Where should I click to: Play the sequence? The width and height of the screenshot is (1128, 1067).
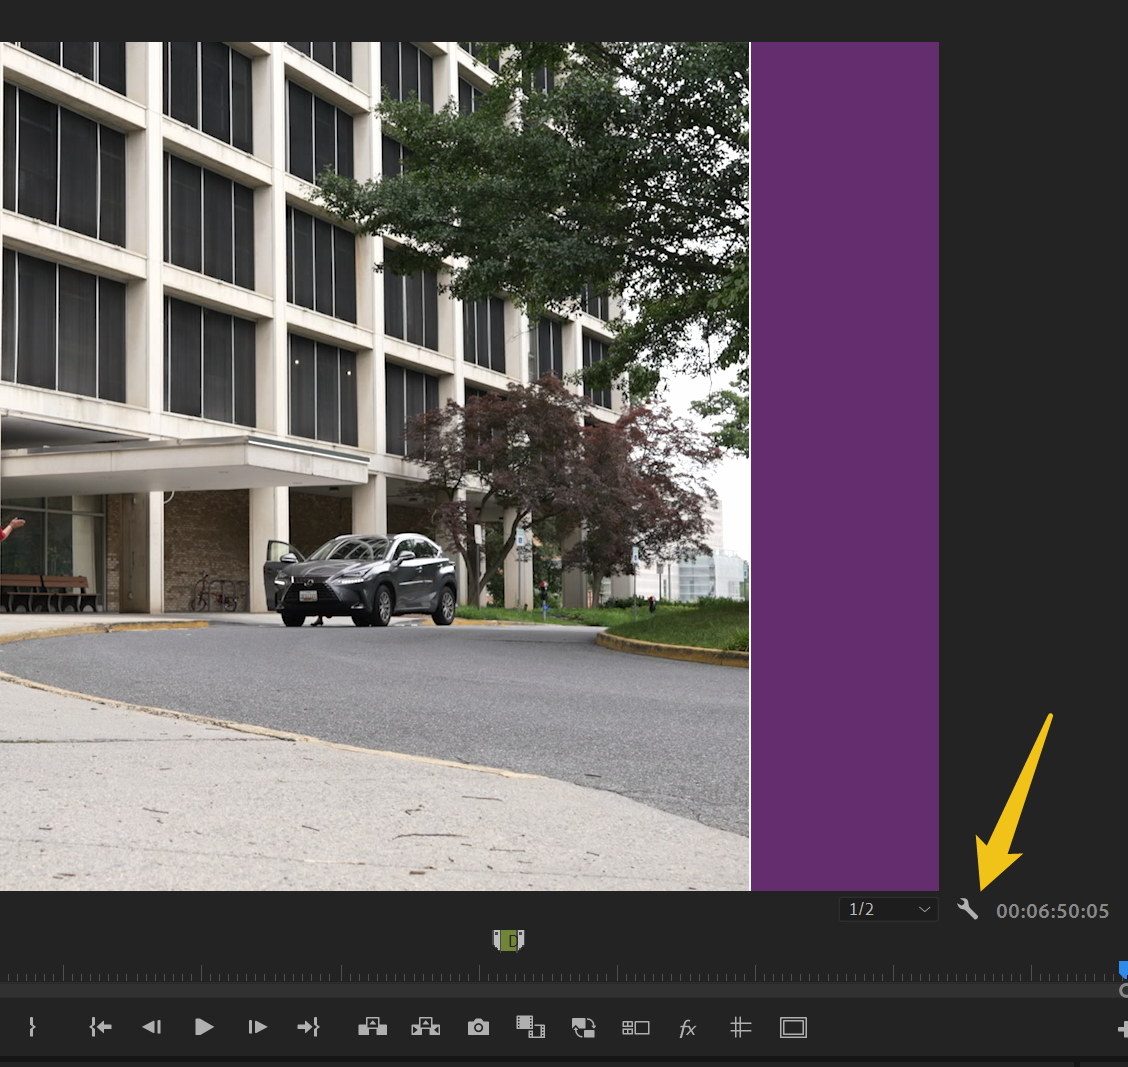[203, 1027]
